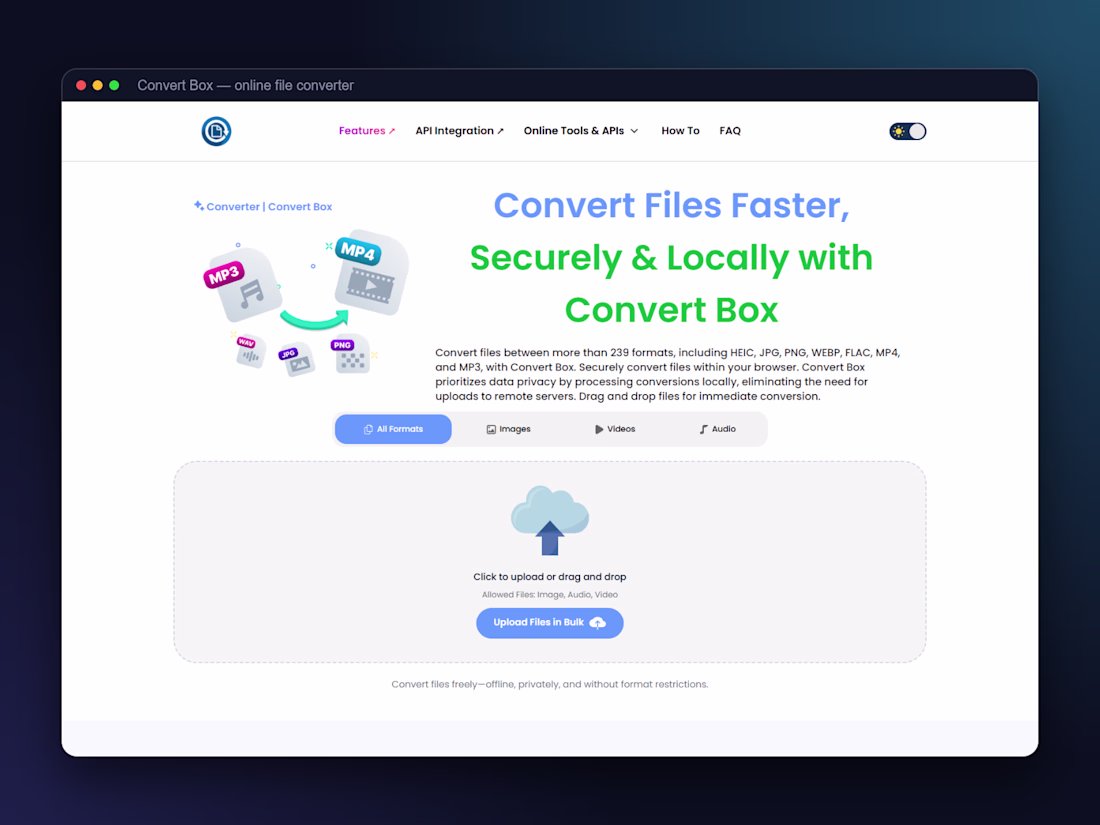1100x825 pixels.
Task: Click the Converter | Convert Box heading
Action: [269, 207]
